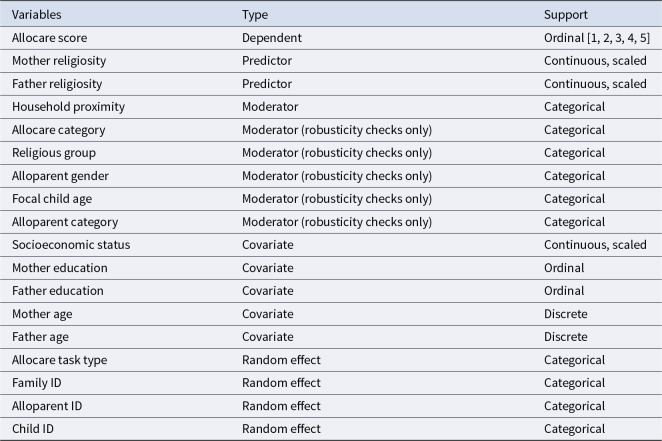Click "Covariate" in the Socioeconomic status row
This screenshot has width=662, height=441.
click(x=268, y=245)
